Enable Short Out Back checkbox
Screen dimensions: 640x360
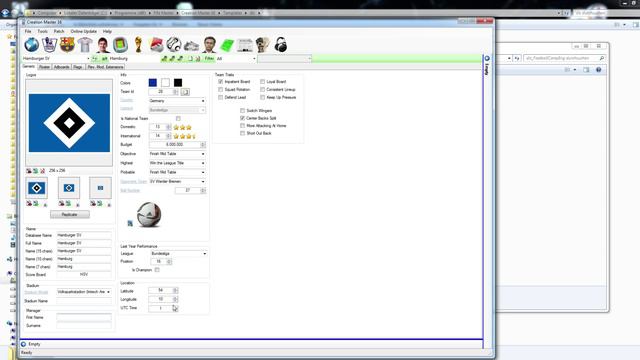click(242, 133)
